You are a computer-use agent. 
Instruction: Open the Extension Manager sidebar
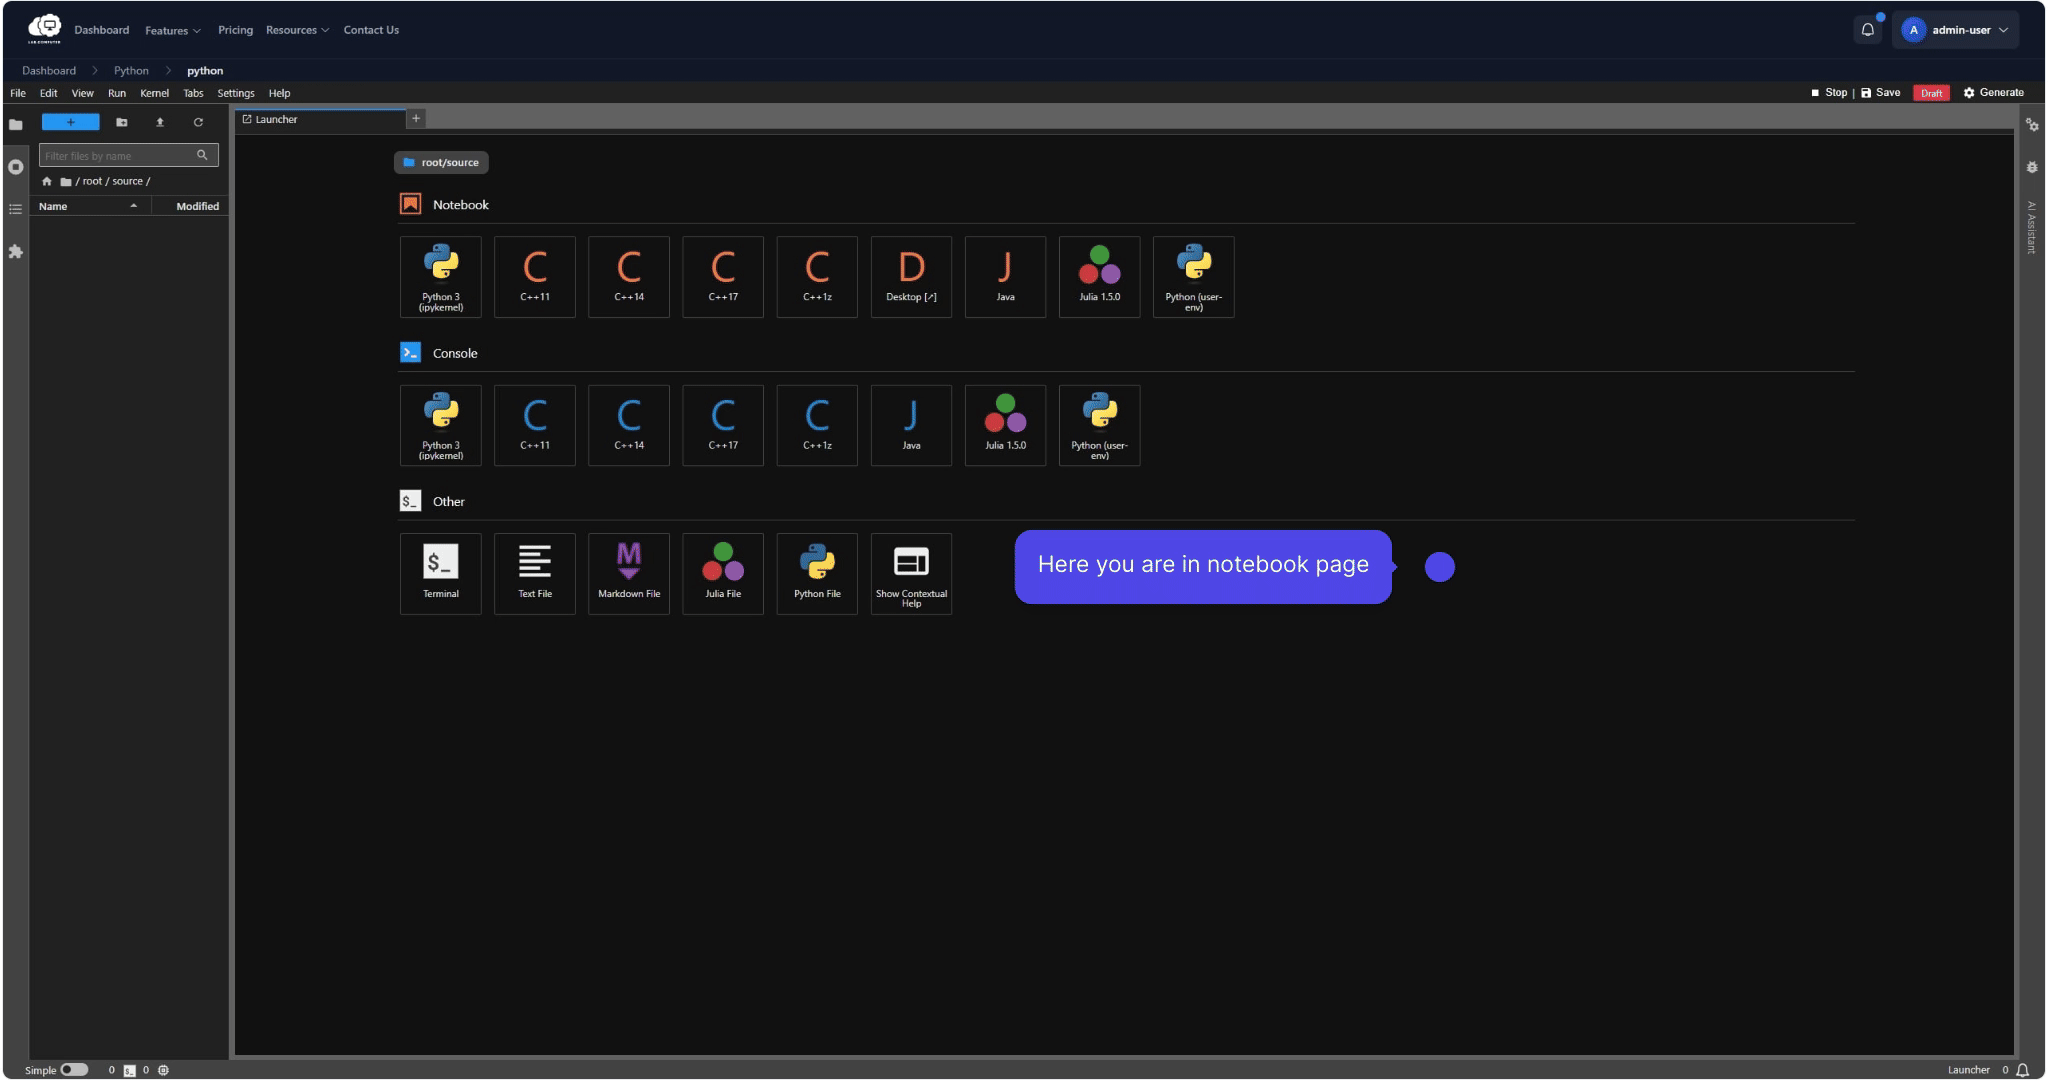tap(15, 252)
